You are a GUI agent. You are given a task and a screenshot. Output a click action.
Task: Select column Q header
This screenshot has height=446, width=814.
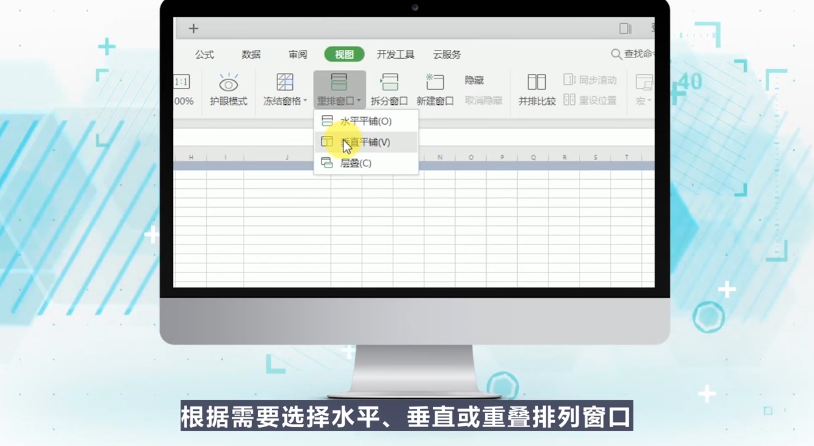pos(533,157)
